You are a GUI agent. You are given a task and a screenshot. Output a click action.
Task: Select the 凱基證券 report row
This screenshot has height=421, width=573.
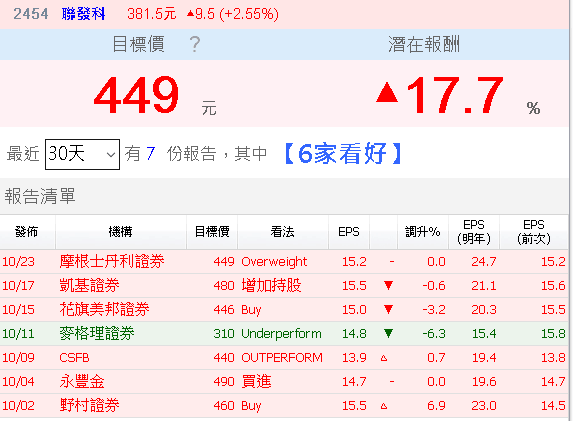(284, 285)
